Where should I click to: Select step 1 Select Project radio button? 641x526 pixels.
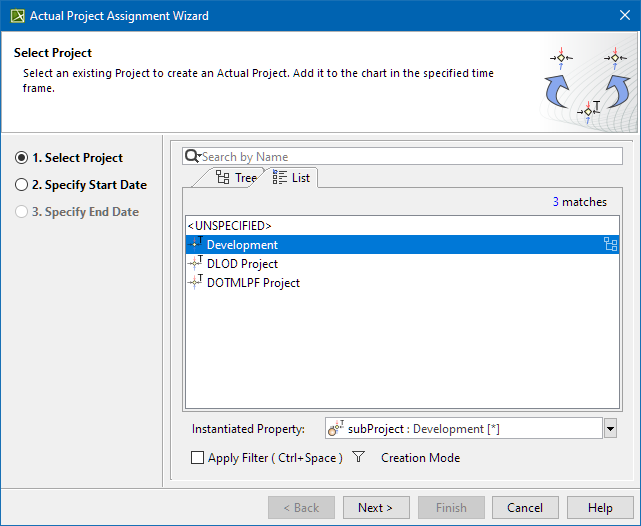click(x=22, y=158)
